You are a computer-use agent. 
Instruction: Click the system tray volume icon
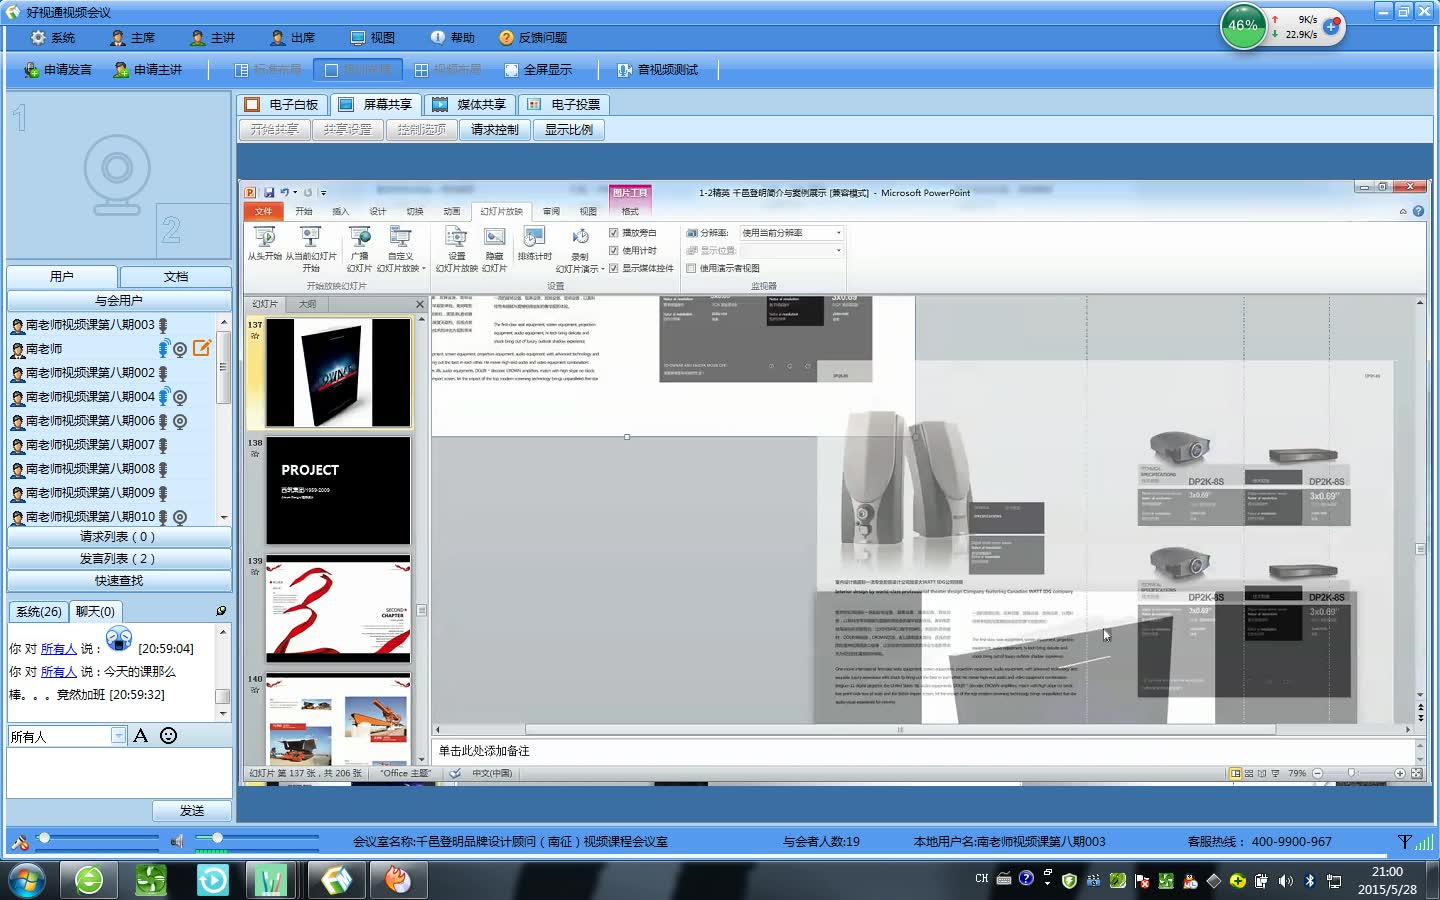pyautogui.click(x=1286, y=881)
